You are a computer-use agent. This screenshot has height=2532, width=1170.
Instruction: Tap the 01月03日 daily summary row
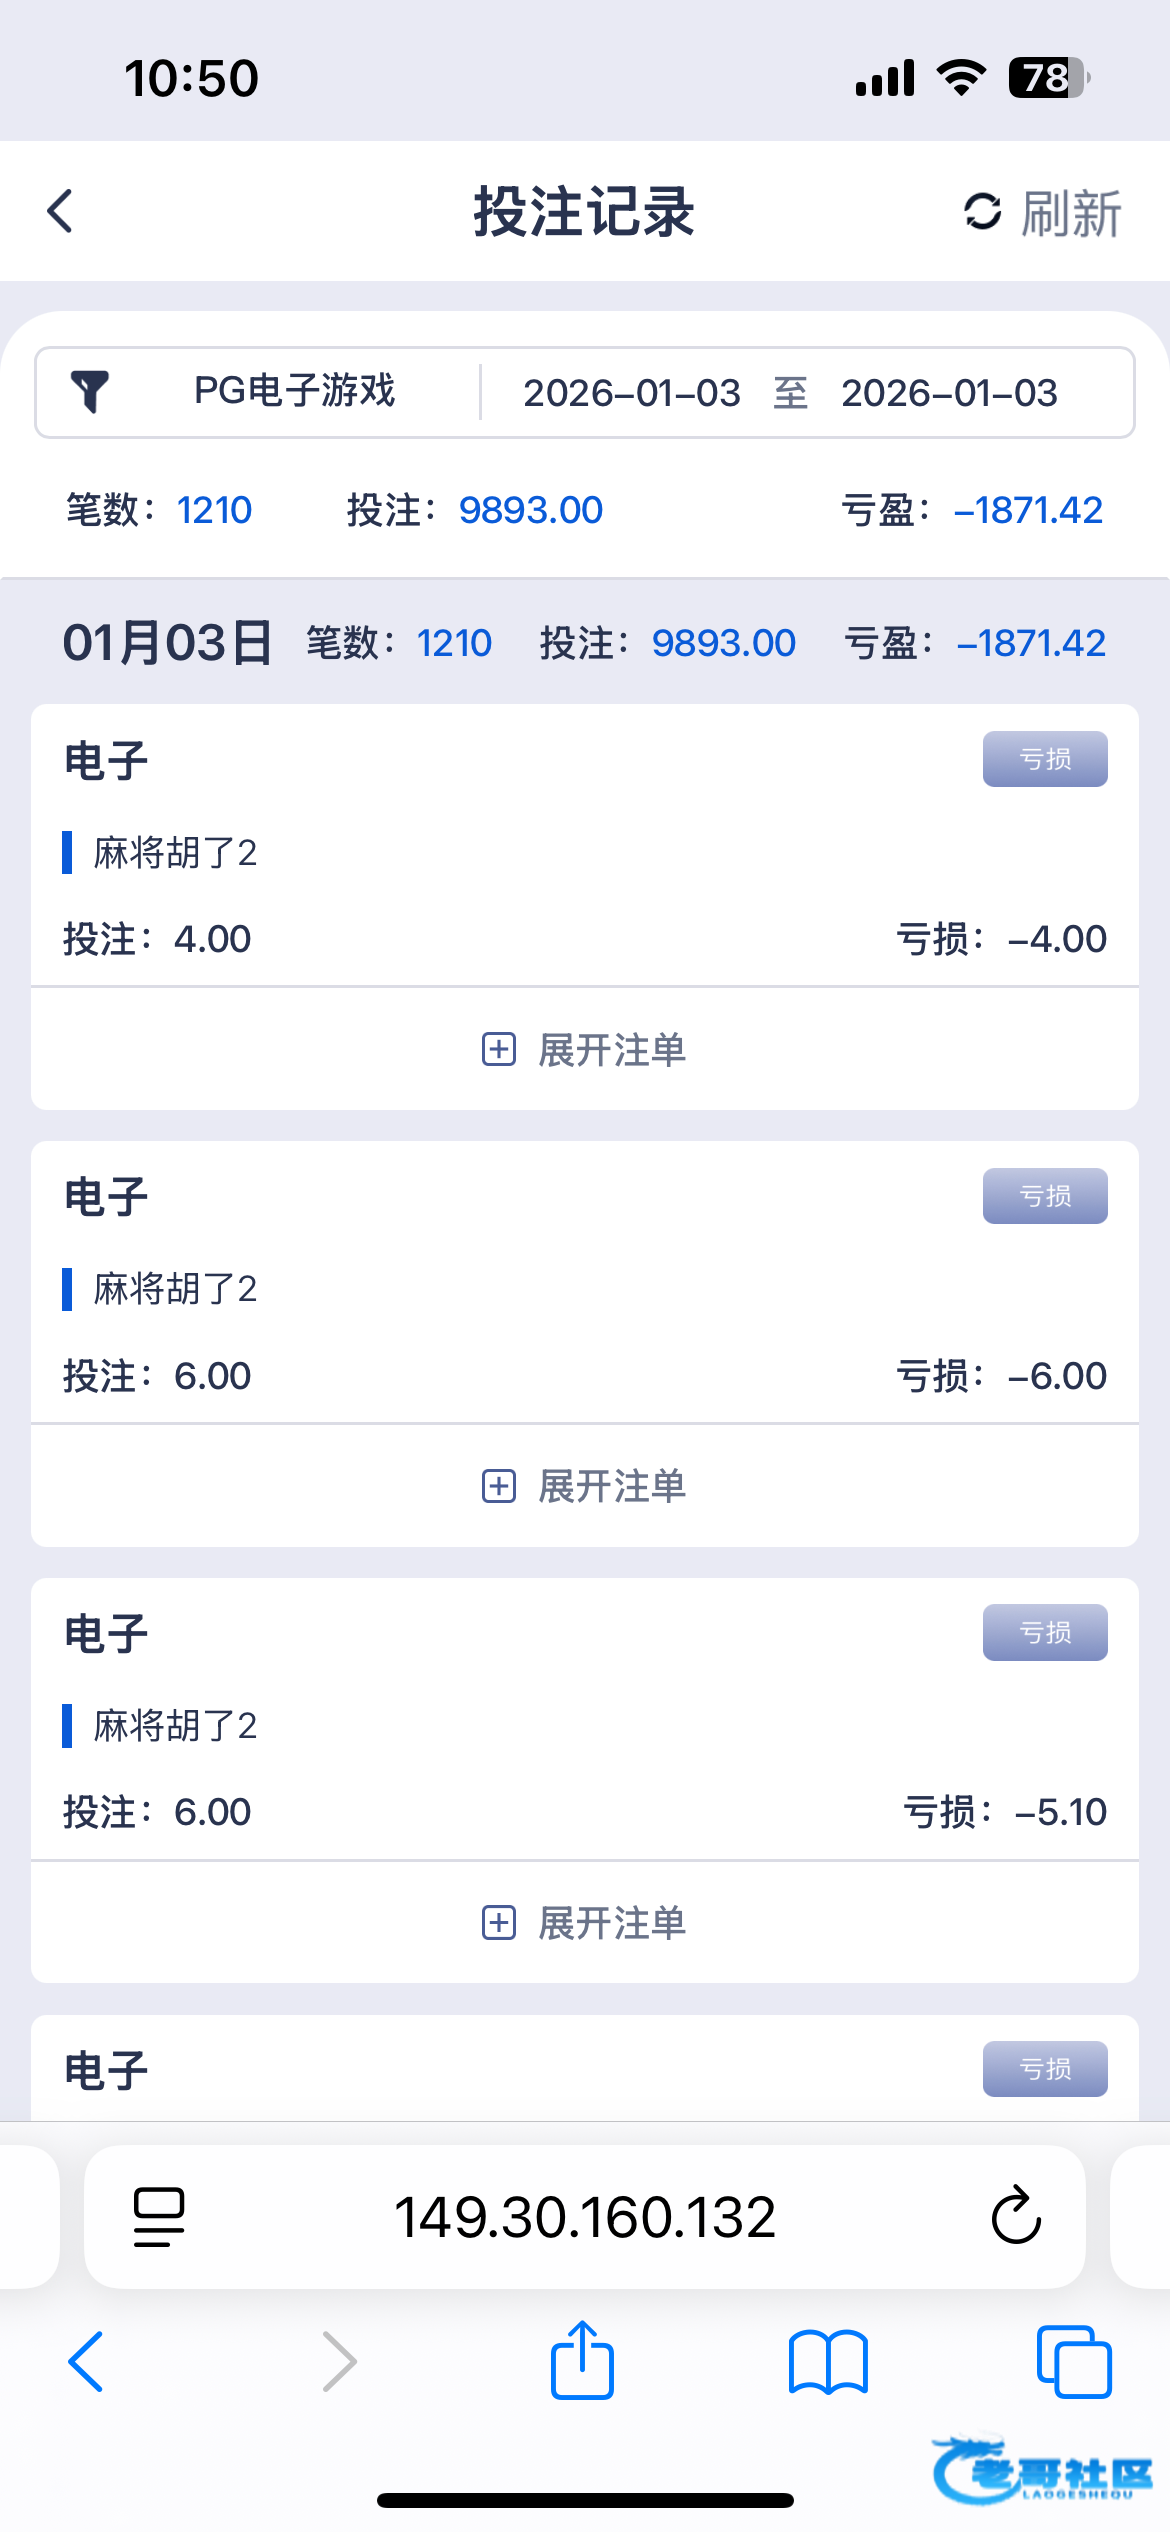(x=584, y=642)
